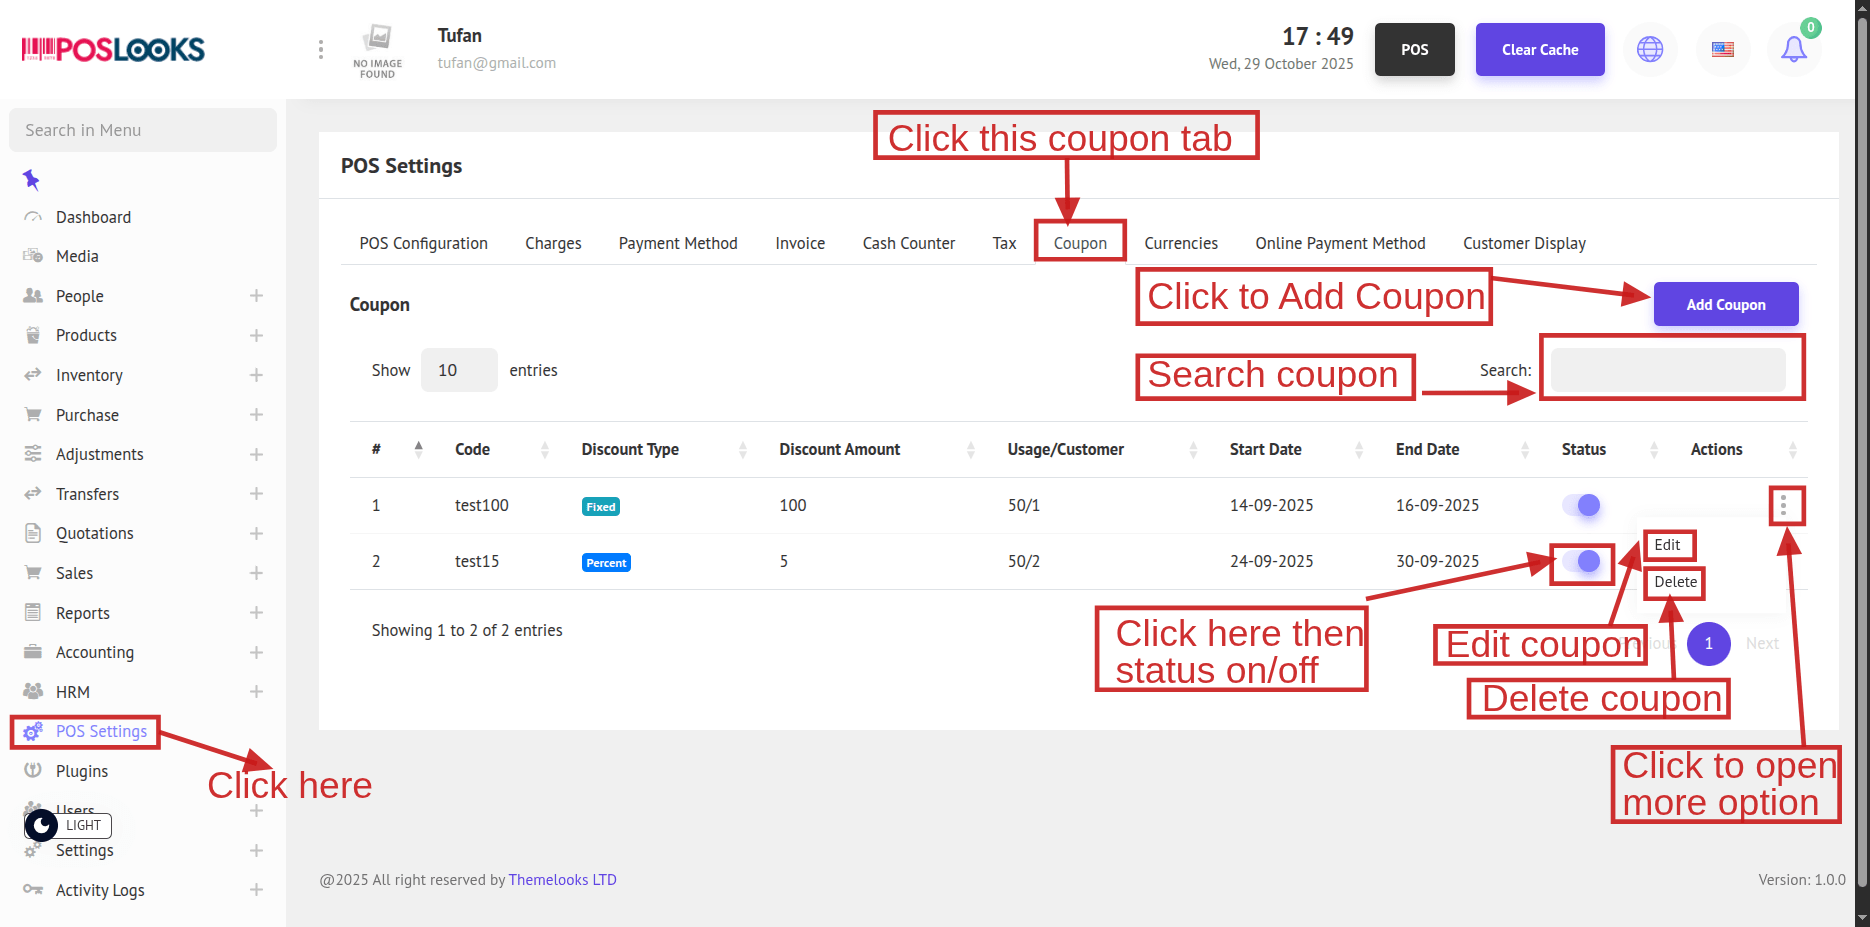Click the pin icon in sidebar

31,180
